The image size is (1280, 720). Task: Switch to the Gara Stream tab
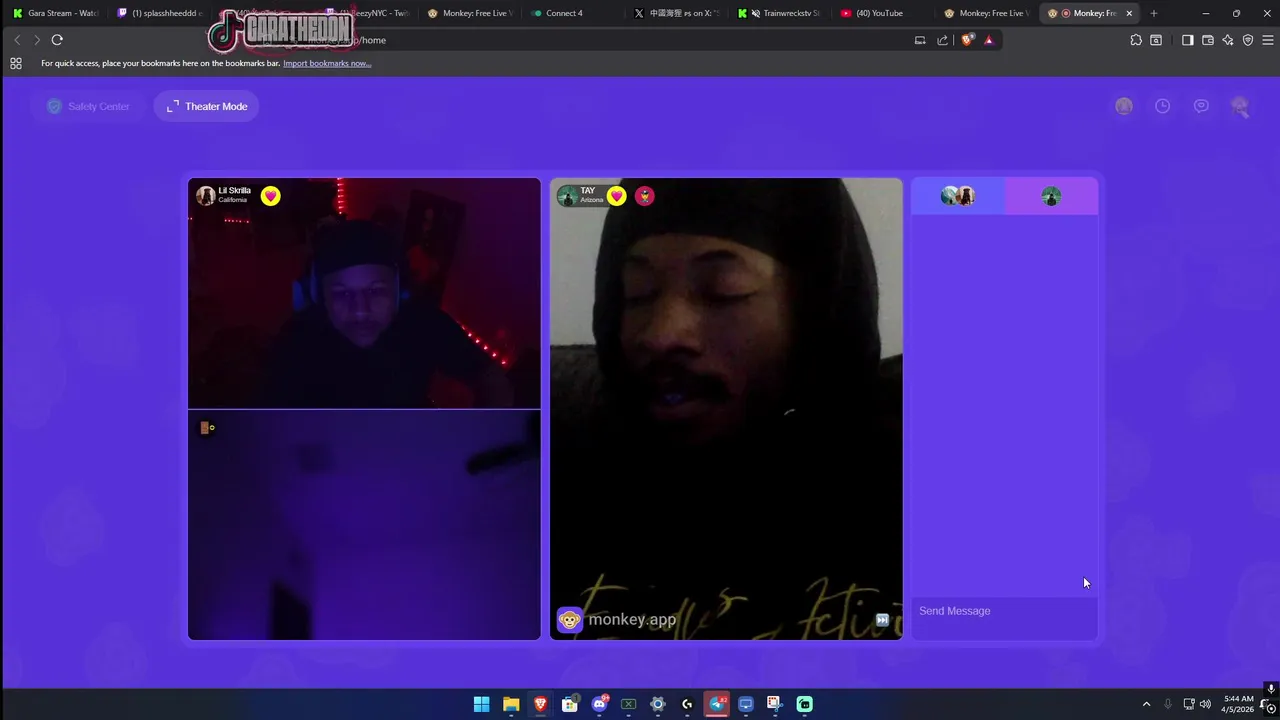point(55,13)
